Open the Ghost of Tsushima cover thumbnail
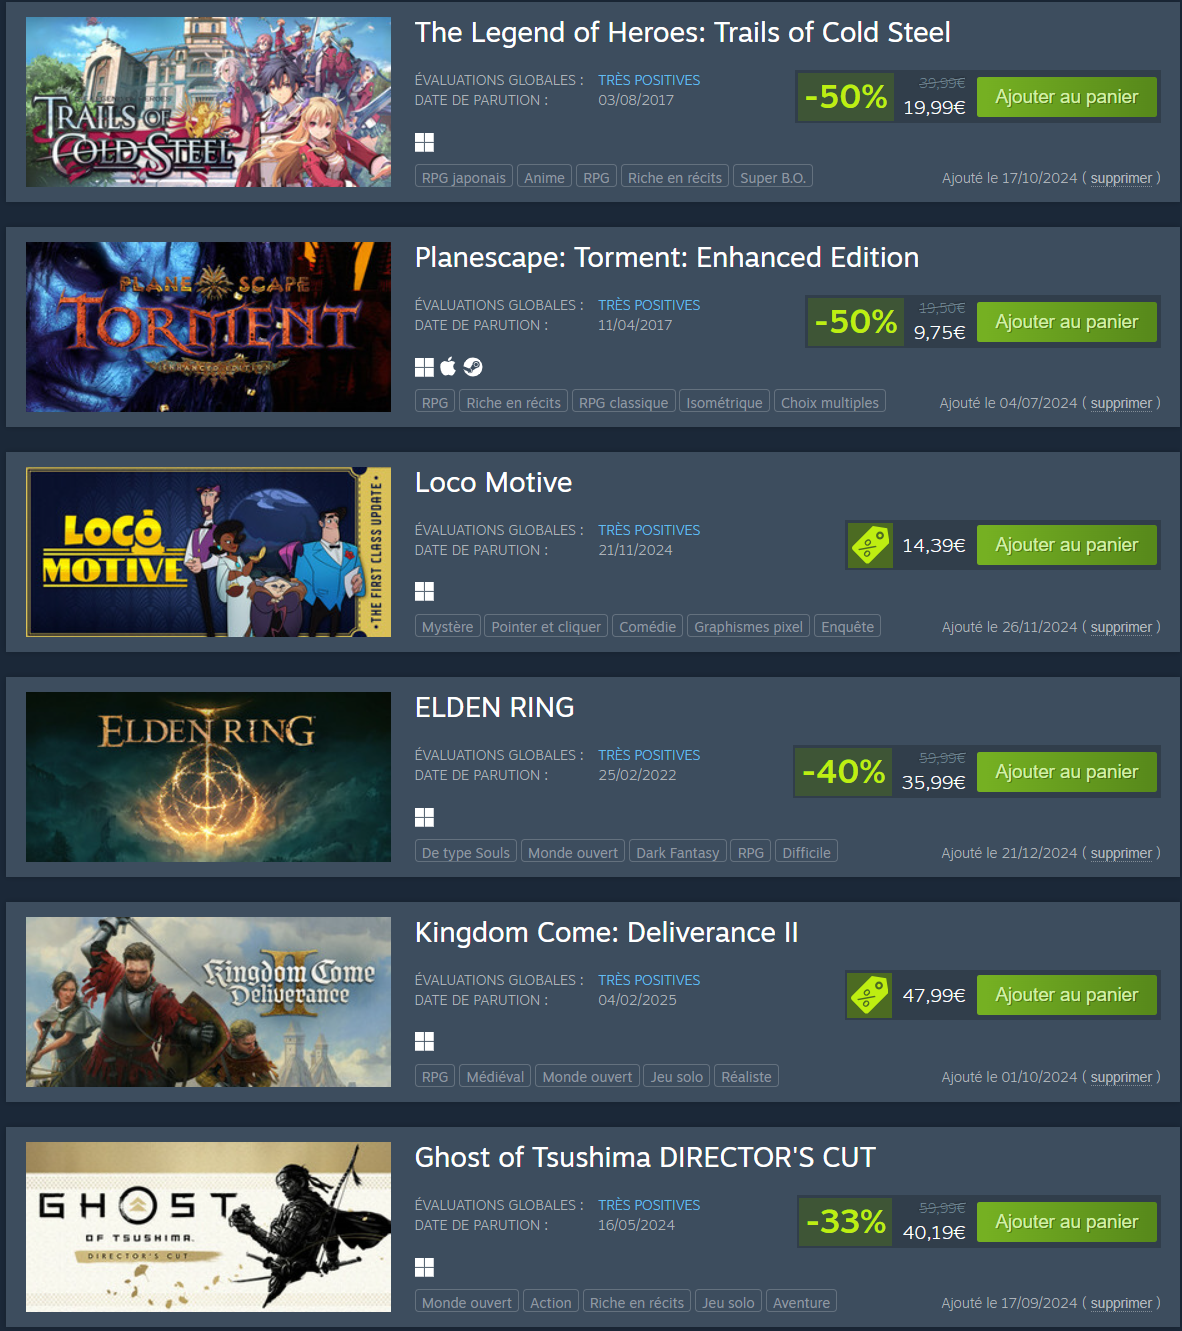Screen dimensions: 1182x1331 208,1227
